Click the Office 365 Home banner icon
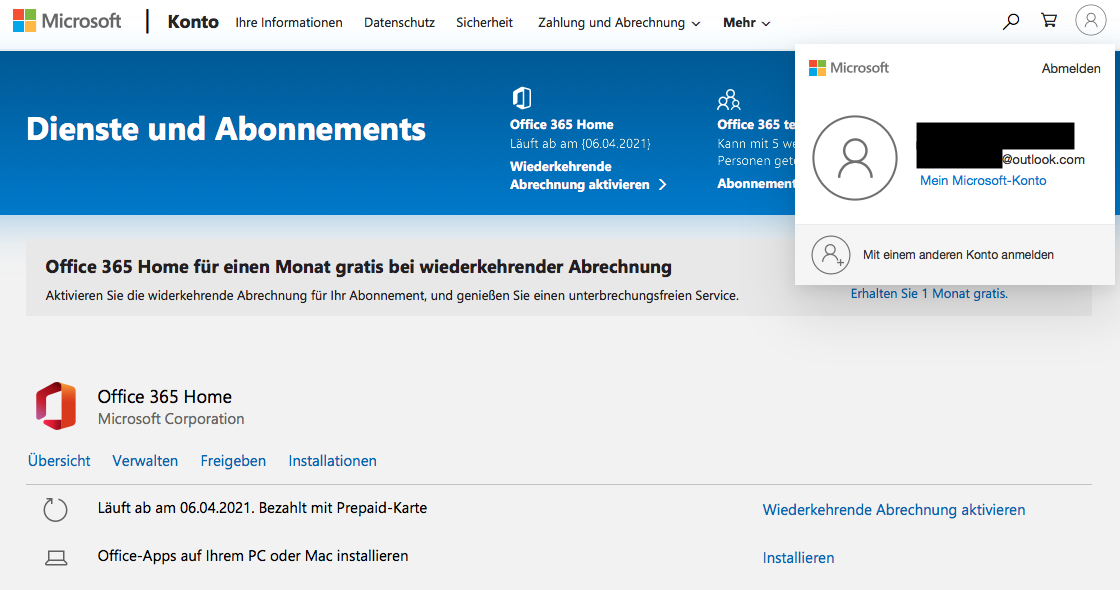The image size is (1120, 590). tap(522, 98)
